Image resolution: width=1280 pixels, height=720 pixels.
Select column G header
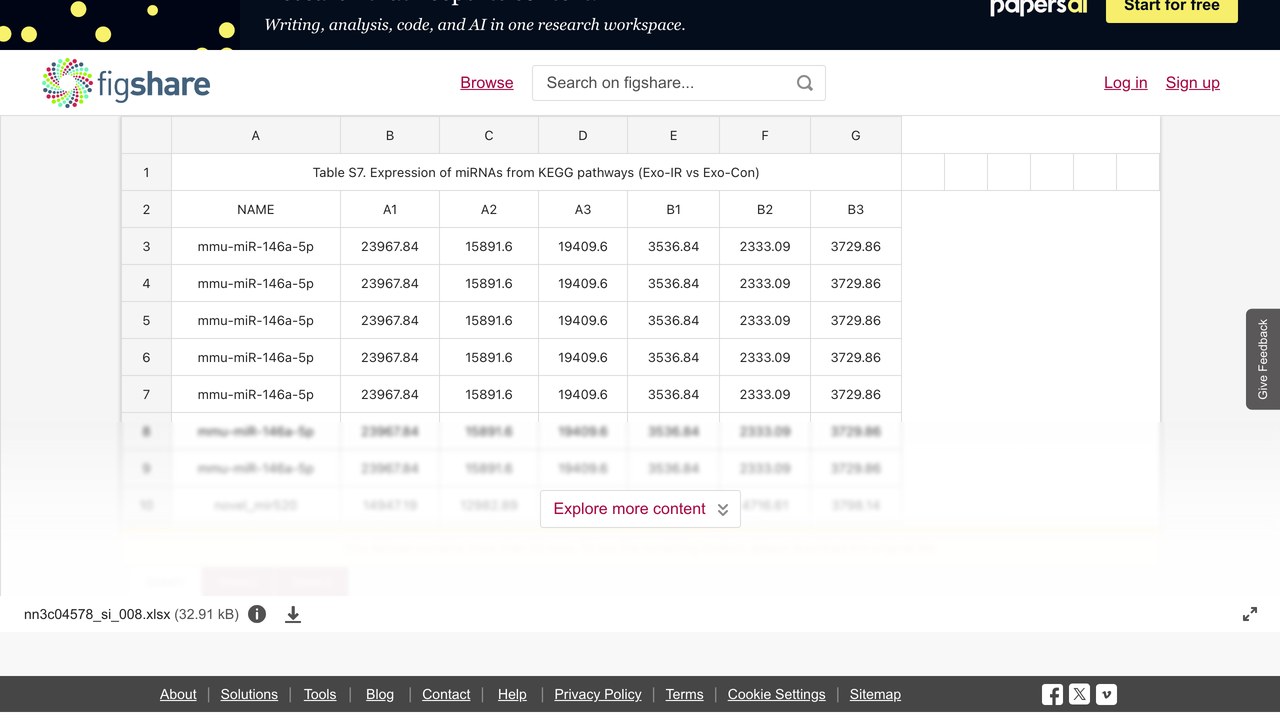pos(856,135)
